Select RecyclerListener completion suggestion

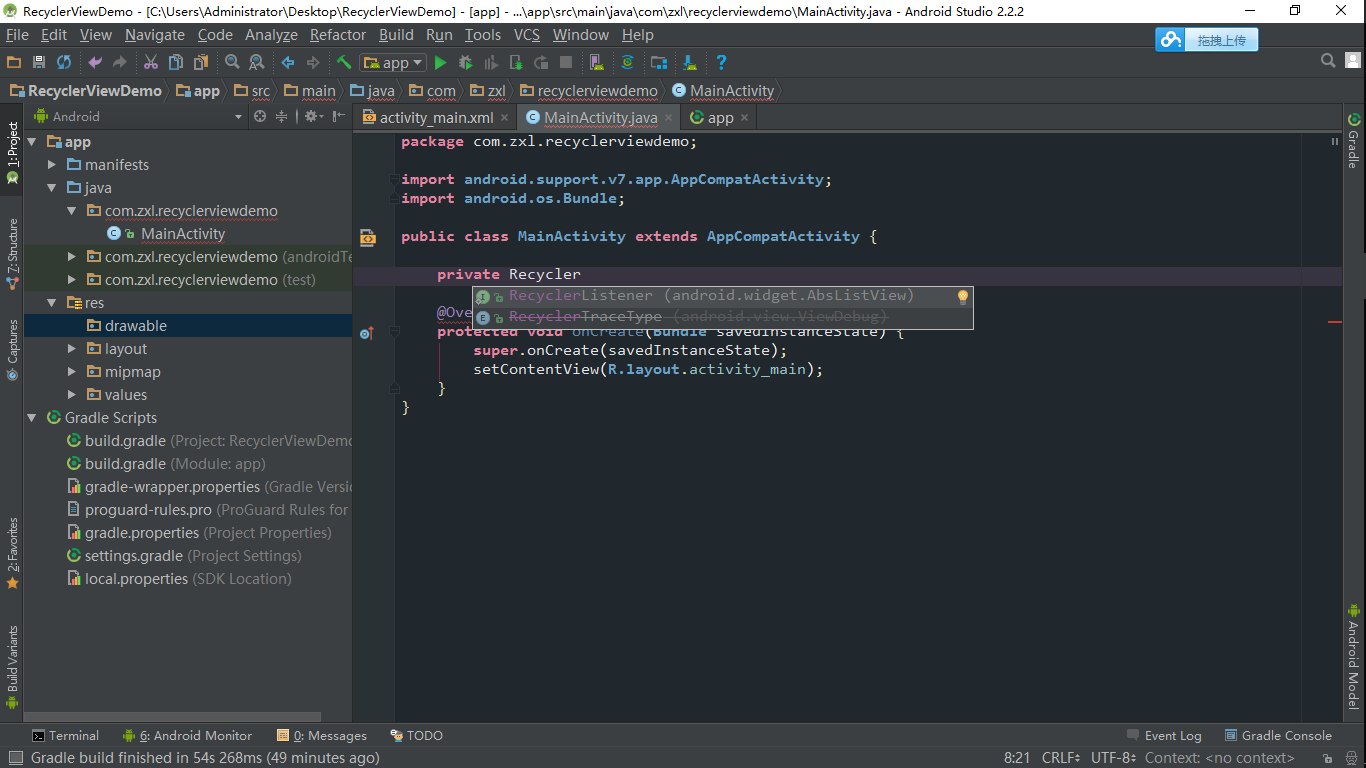point(722,296)
